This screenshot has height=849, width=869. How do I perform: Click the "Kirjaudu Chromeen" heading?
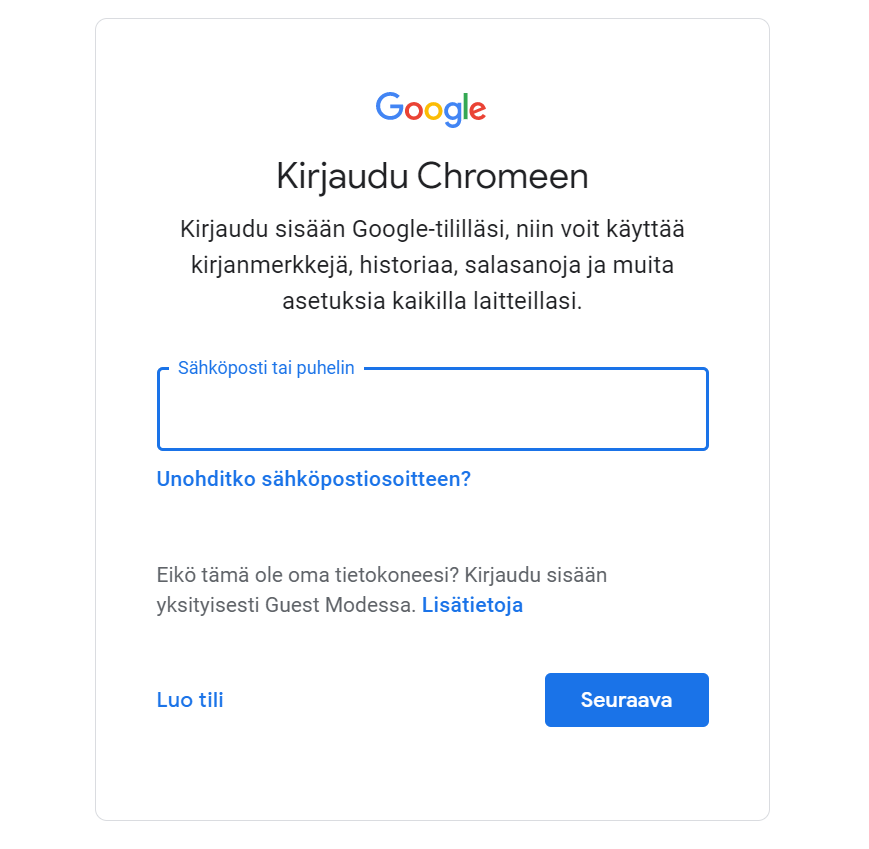[x=432, y=177]
